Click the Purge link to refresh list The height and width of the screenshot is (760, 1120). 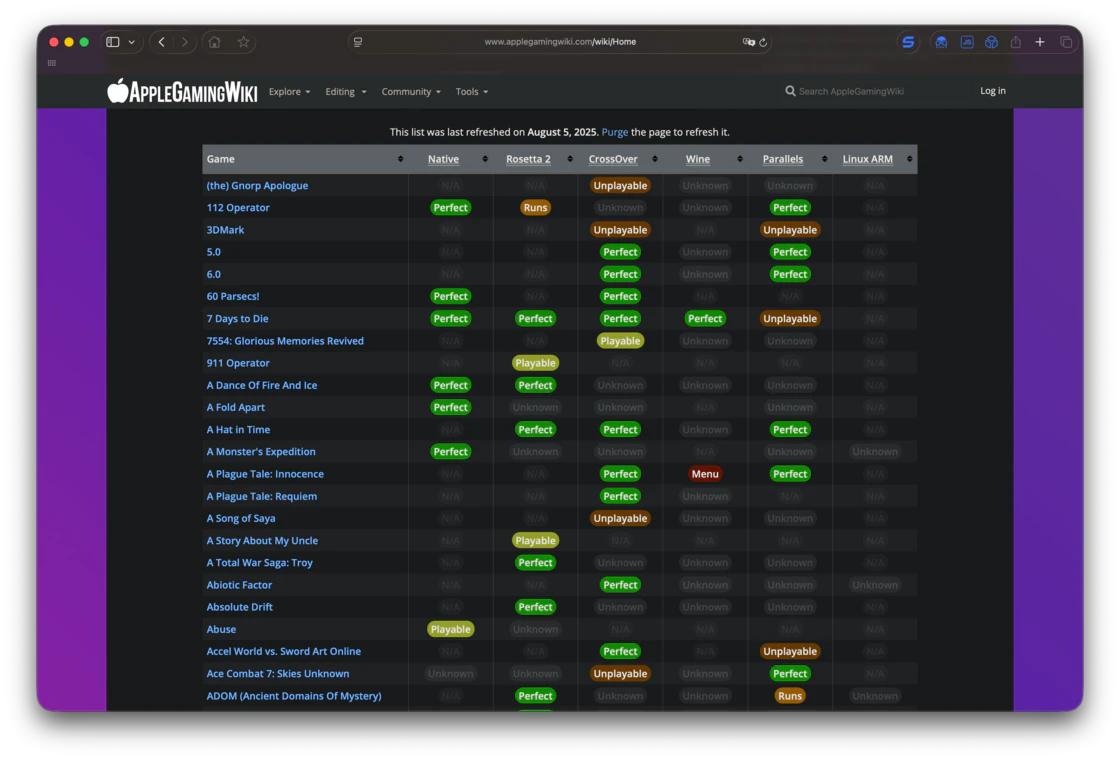[x=614, y=132]
